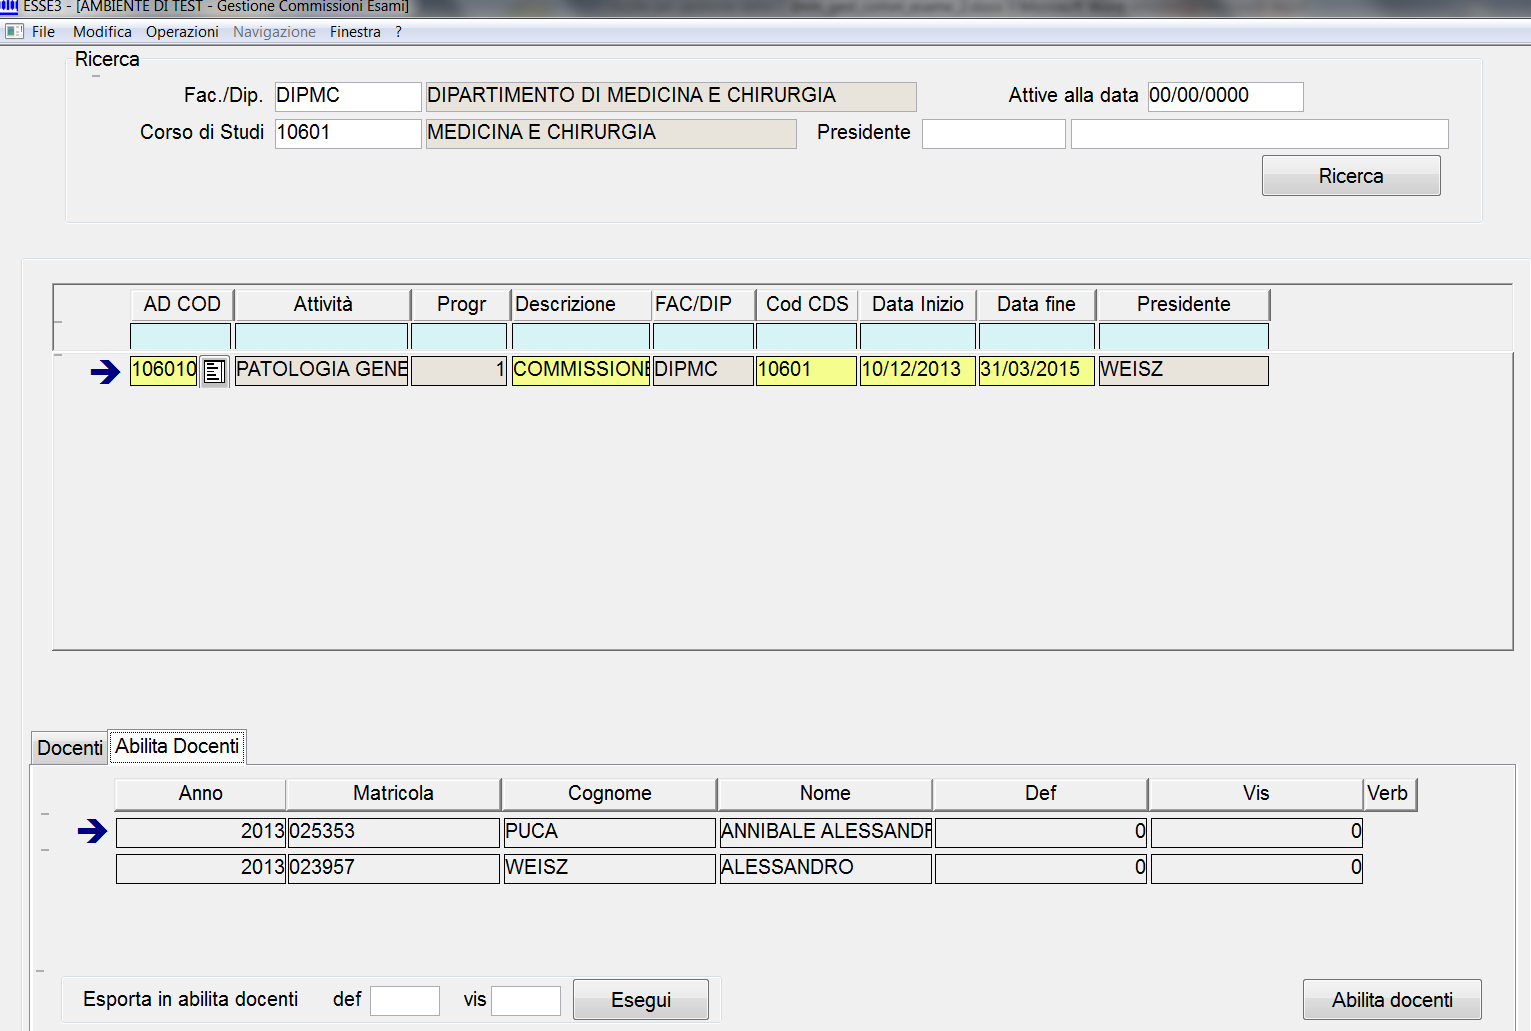Select the 106010 AD COD cell
The width and height of the screenshot is (1531, 1031).
(164, 370)
